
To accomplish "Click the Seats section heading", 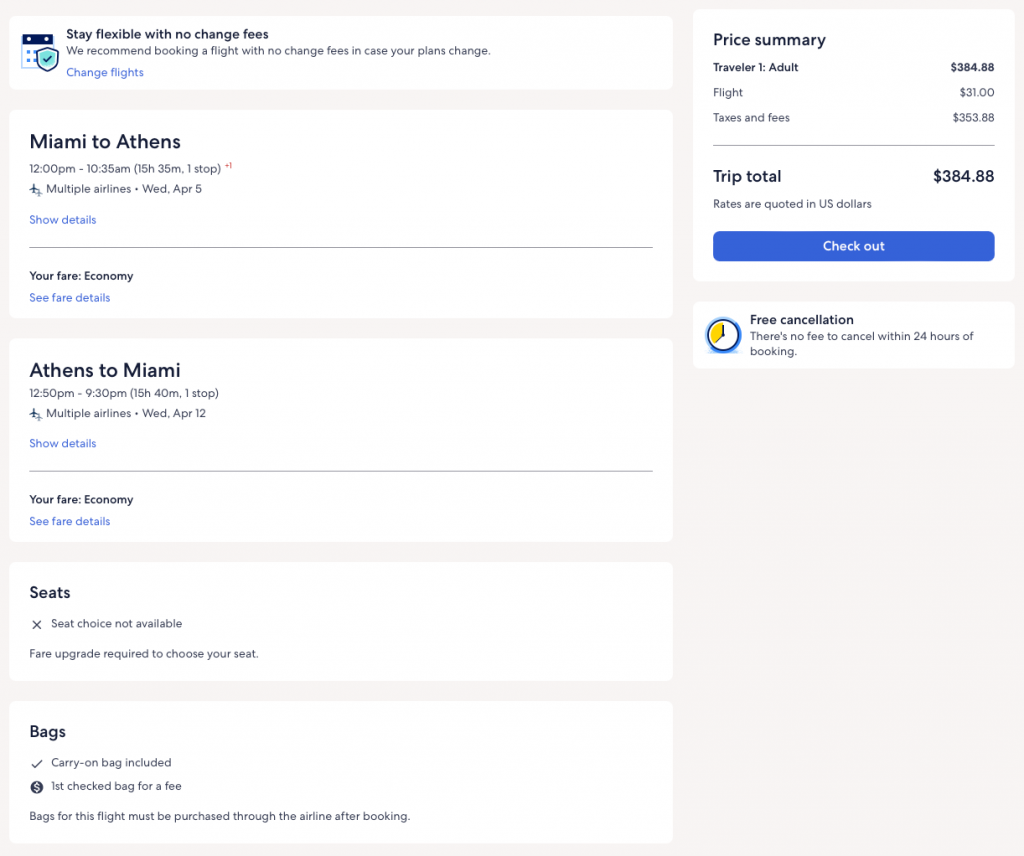I will 50,593.
